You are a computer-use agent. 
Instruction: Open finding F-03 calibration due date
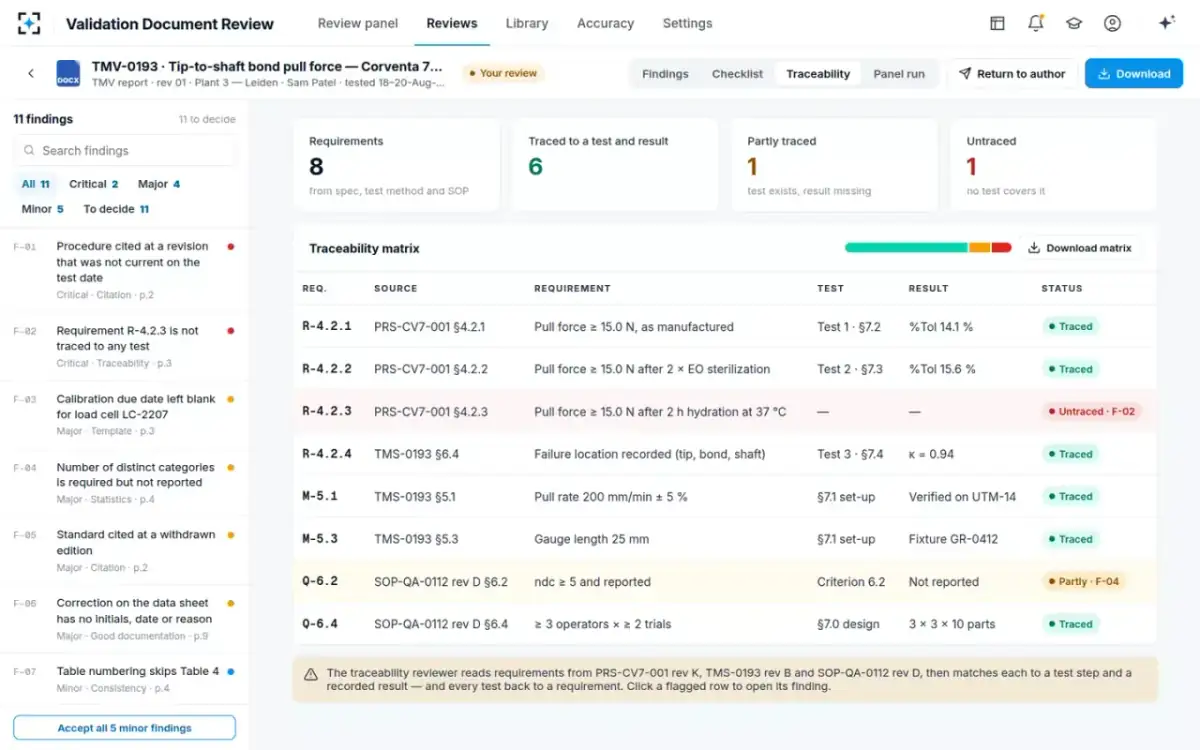[x=125, y=414]
